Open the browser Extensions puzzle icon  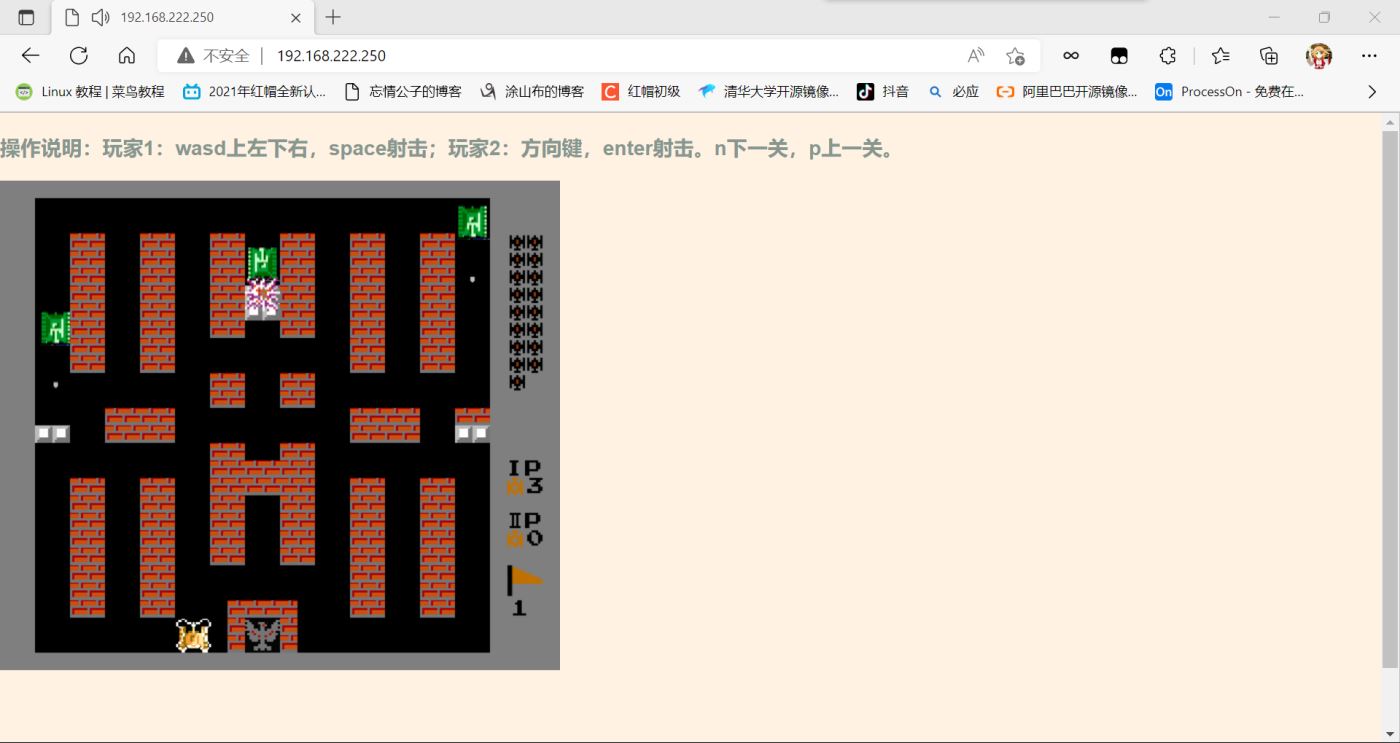pos(1167,56)
